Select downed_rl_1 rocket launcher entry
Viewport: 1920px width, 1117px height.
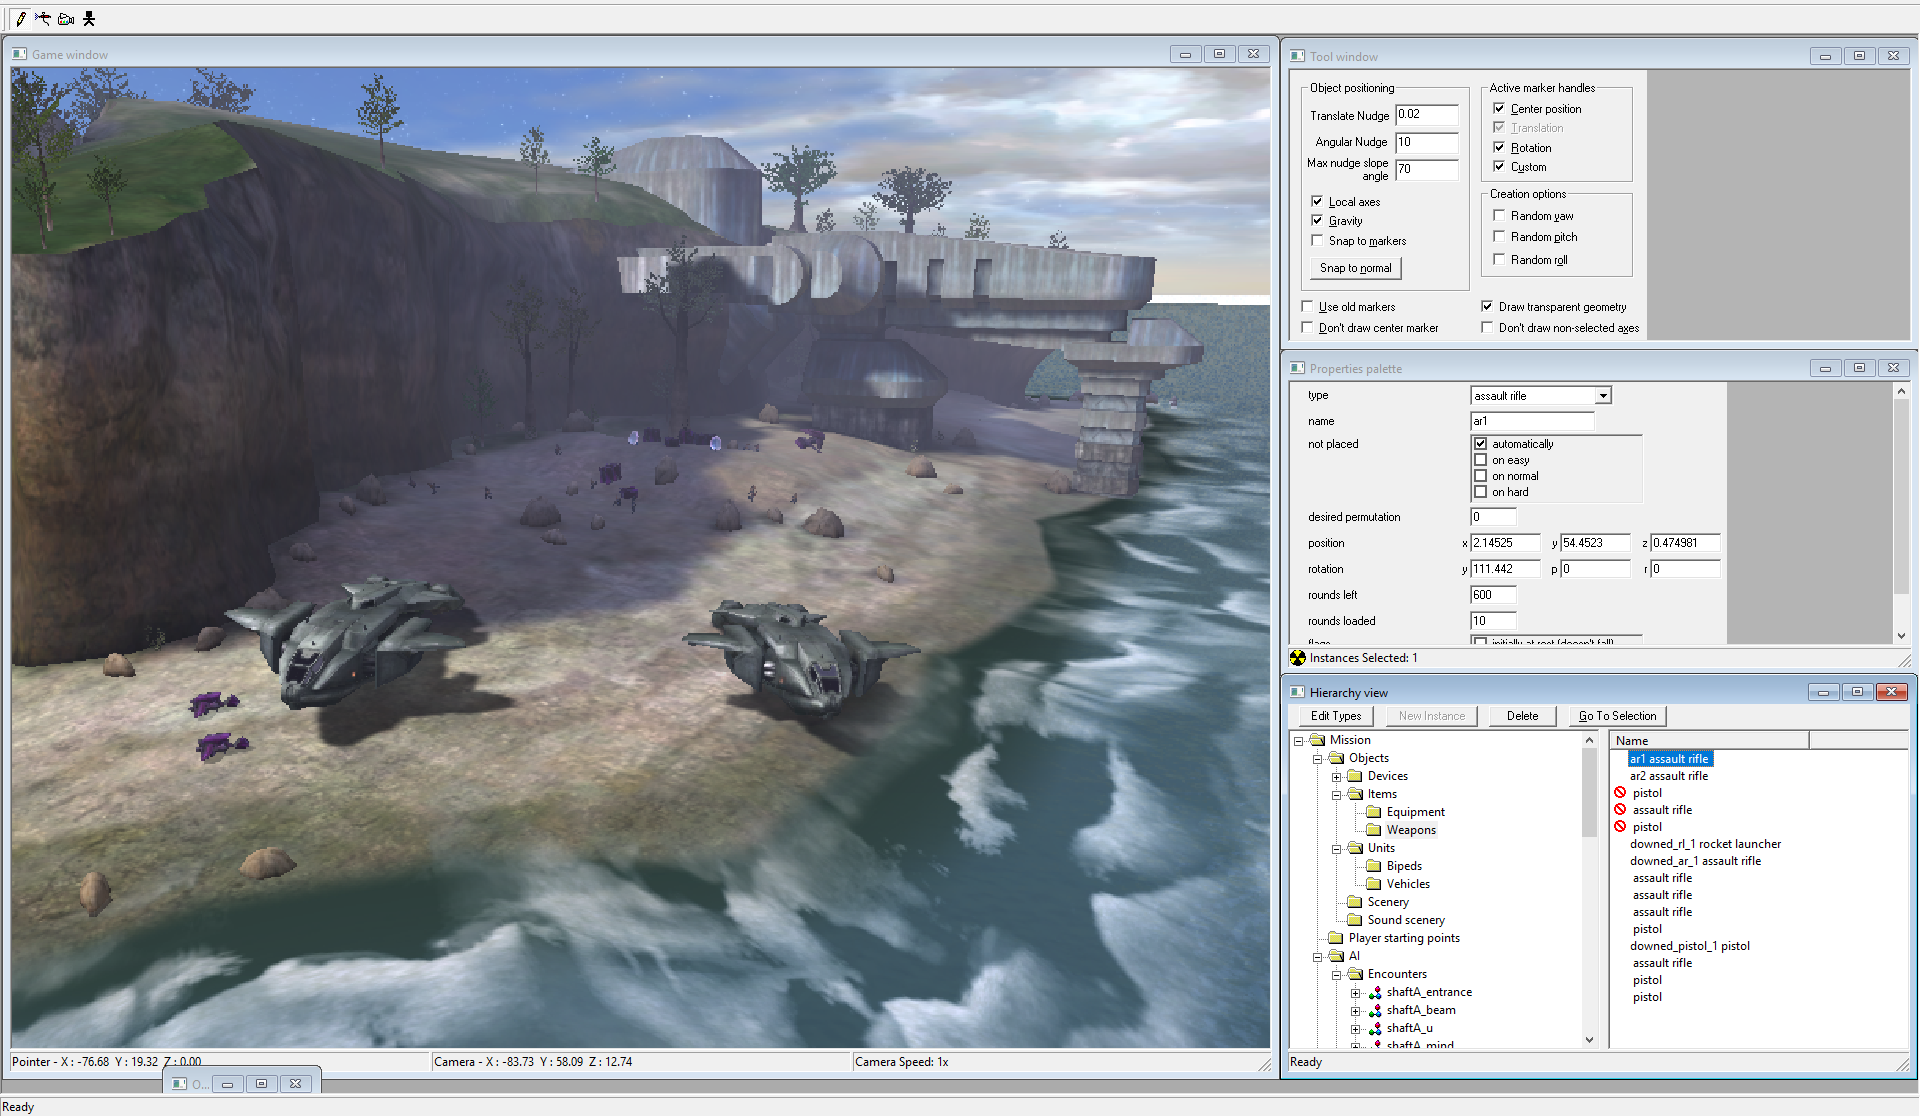tap(1705, 843)
